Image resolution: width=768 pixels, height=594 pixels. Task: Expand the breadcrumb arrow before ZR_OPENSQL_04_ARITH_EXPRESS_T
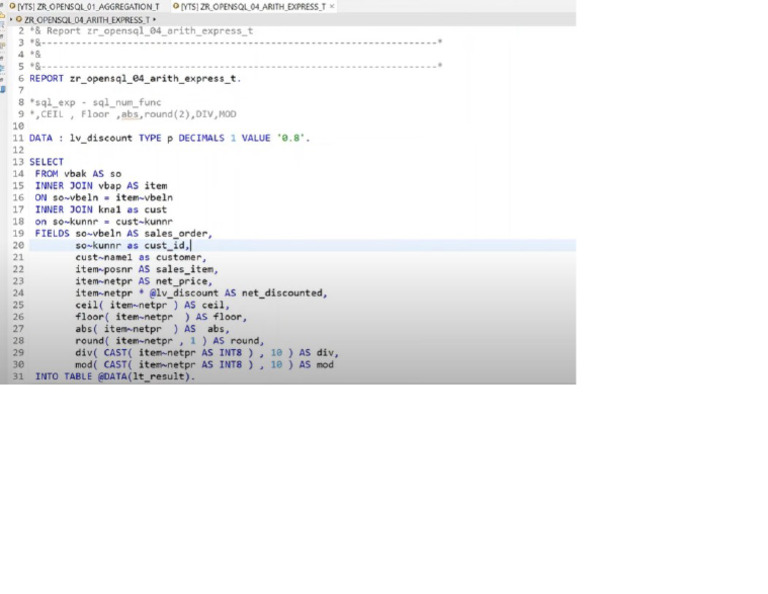coord(11,20)
